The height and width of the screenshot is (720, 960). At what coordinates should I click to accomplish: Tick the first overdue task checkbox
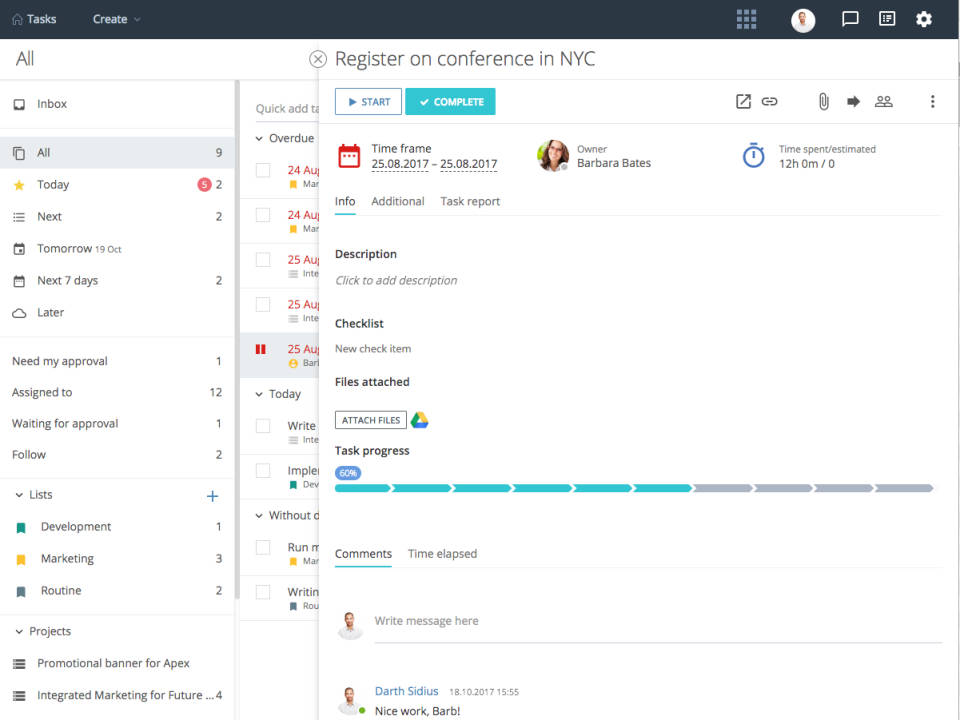coord(263,170)
